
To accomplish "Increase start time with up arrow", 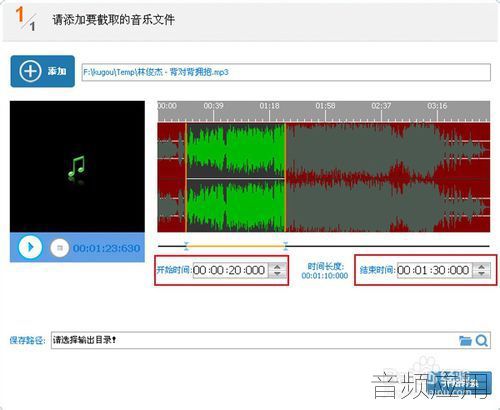I will pyautogui.click(x=277, y=266).
